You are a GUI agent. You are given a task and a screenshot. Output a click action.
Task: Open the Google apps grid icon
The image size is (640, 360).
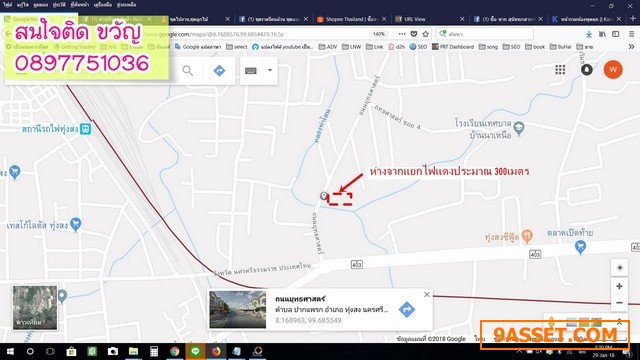pos(560,70)
